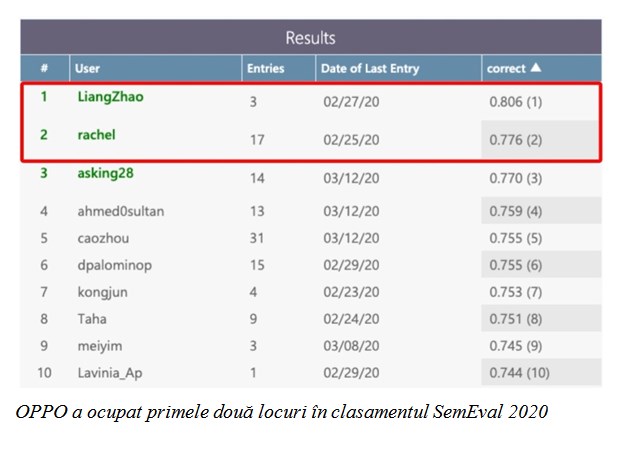Click the 0.806 (1) score cell
The height and width of the screenshot is (449, 637).
coord(515,102)
